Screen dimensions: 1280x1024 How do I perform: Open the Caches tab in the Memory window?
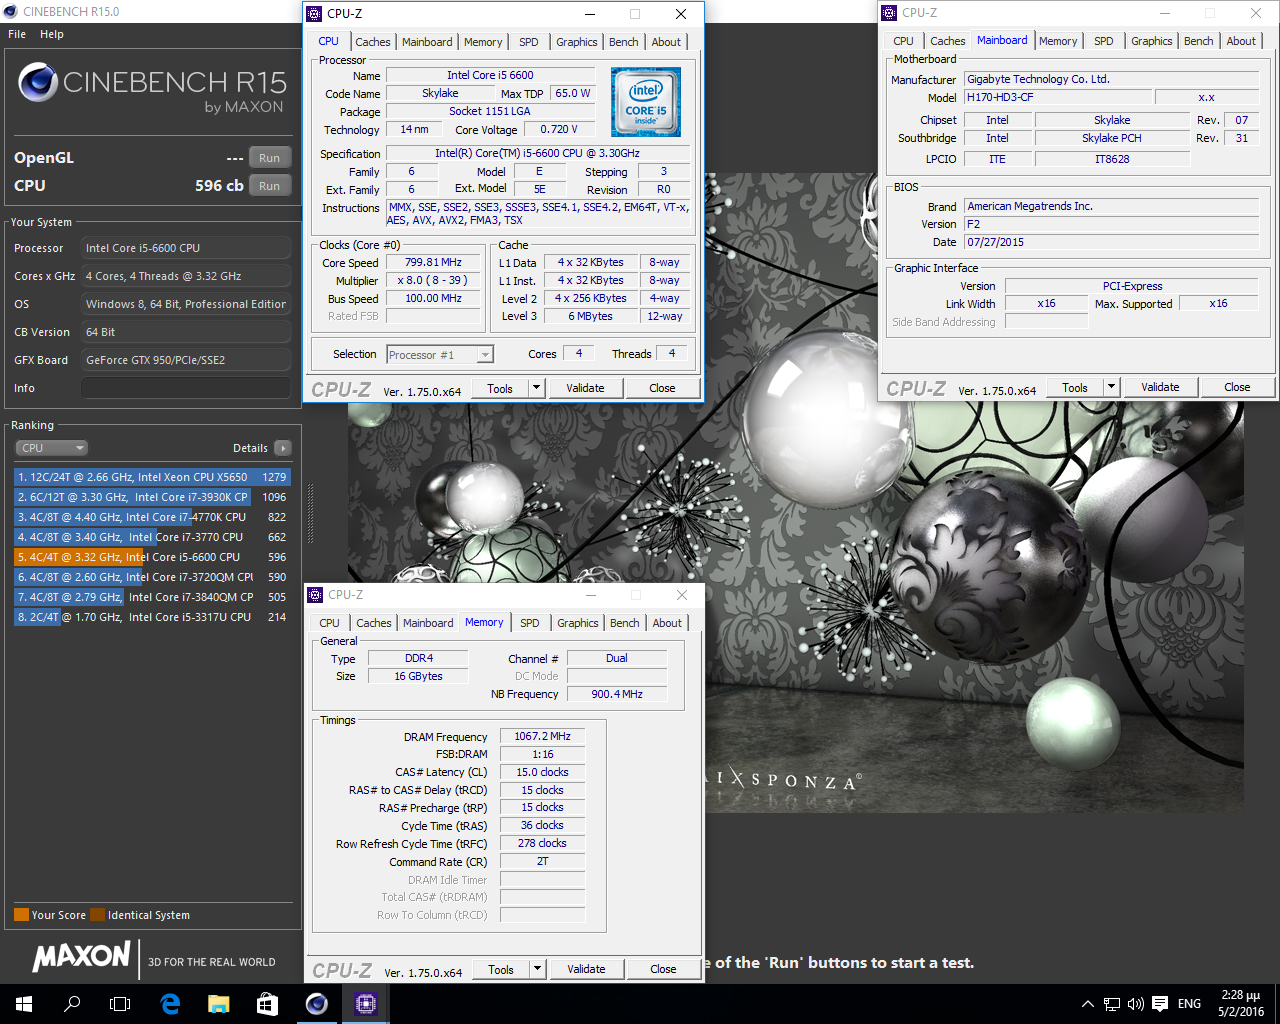374,623
